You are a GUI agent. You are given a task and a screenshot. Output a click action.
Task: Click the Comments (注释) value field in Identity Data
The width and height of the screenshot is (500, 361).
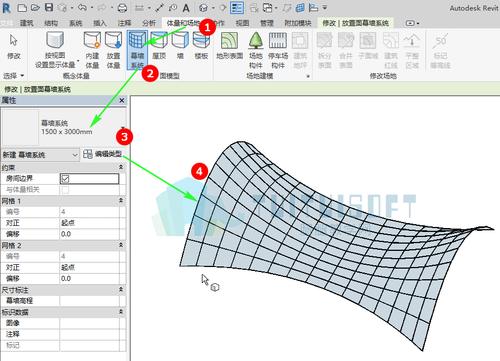89,334
